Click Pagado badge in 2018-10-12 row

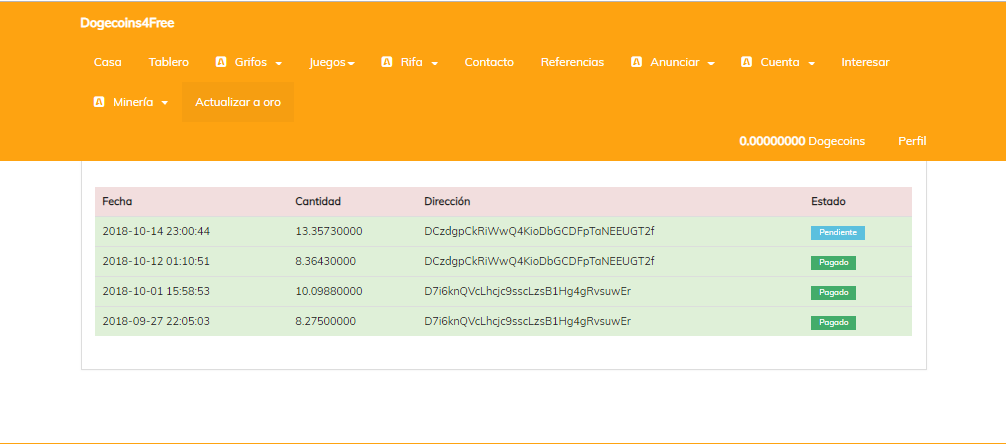coord(833,263)
